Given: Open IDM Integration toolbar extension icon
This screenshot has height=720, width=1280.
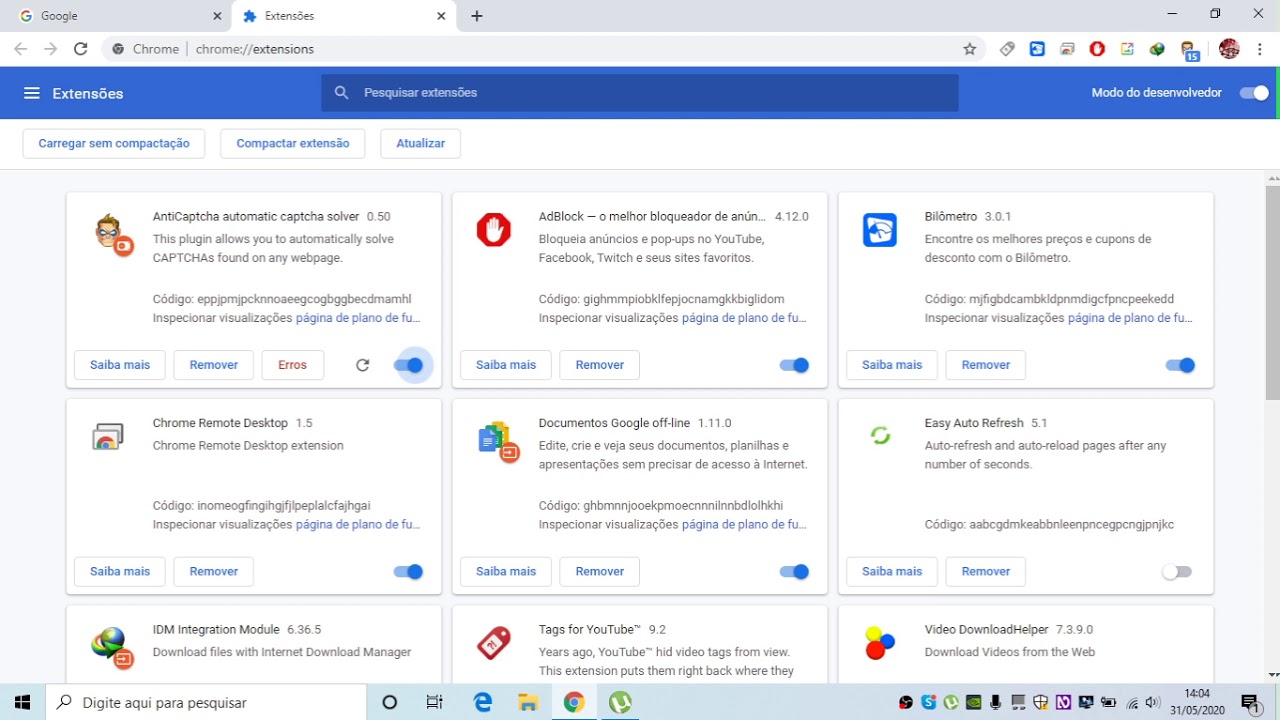Looking at the screenshot, I should pos(1157,49).
